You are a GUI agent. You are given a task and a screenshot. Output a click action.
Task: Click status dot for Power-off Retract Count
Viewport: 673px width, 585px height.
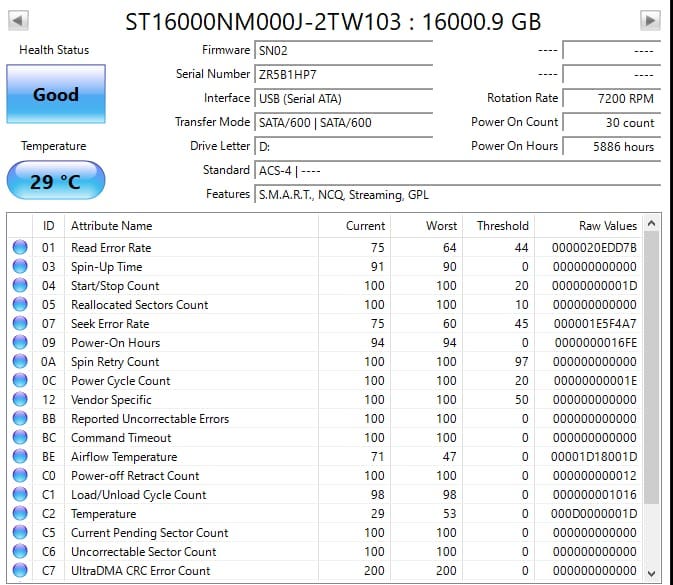(20, 476)
